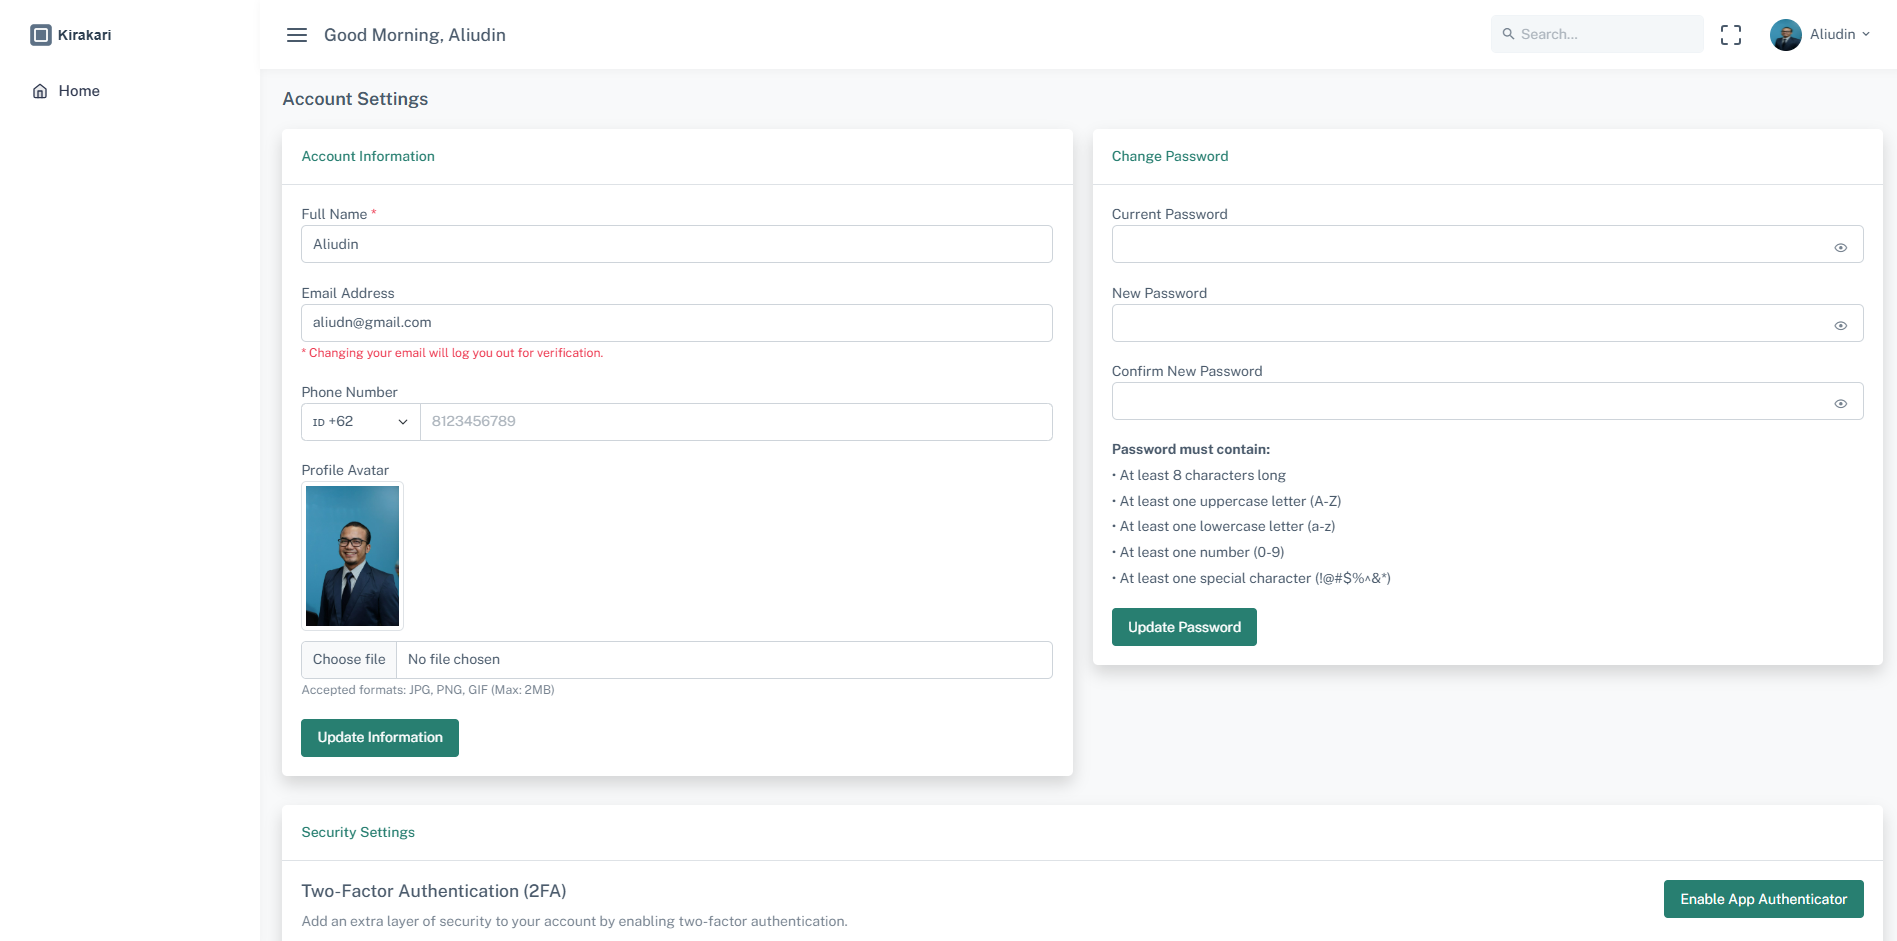Open the phone country code dropdown
Viewport: 1897px width, 941px height.
click(358, 421)
